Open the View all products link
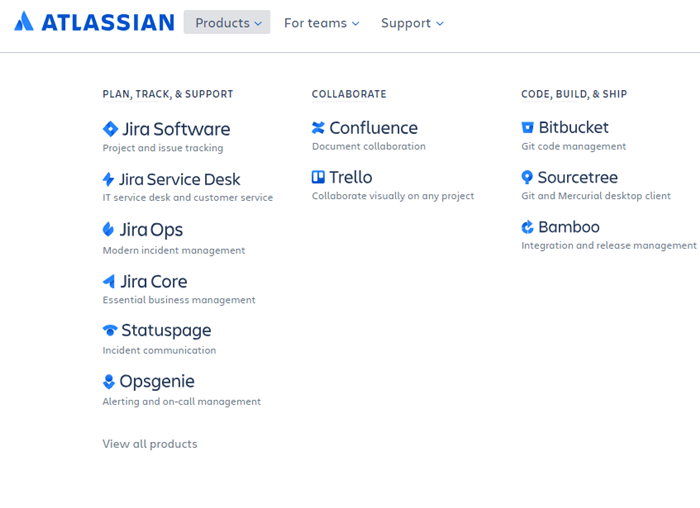This screenshot has height=508, width=700. pyautogui.click(x=150, y=444)
